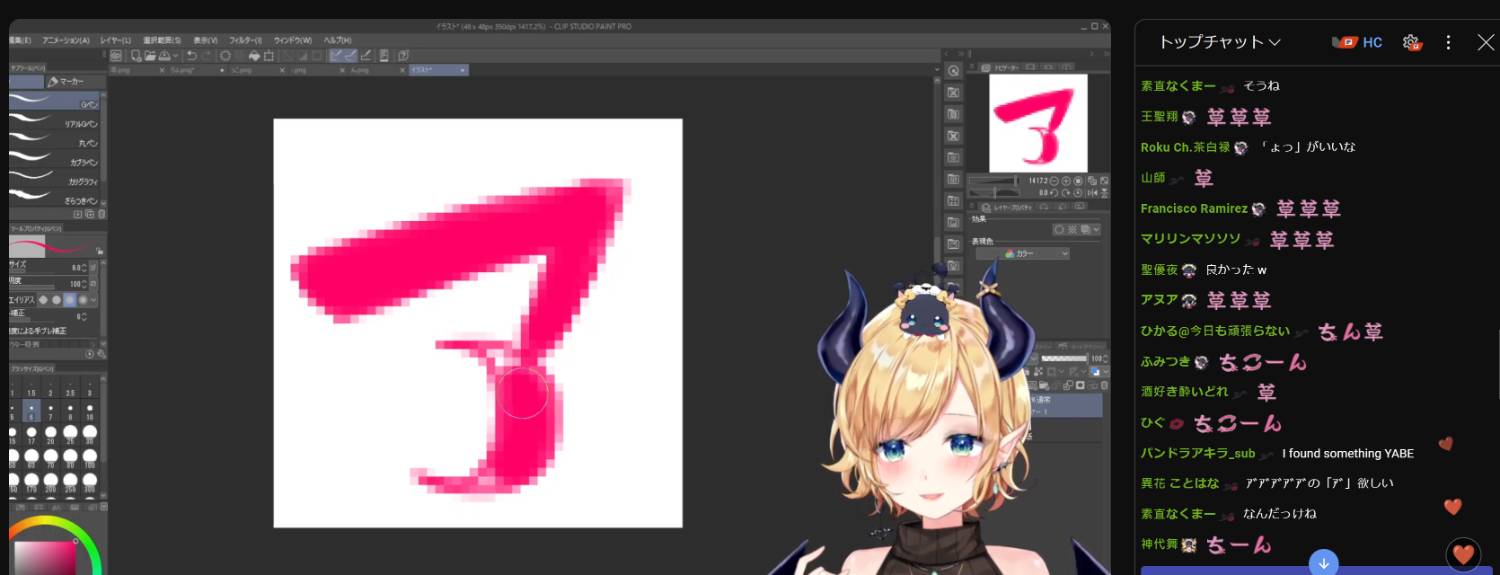Click the Quick Access magnifier icon in dock

coord(954,71)
